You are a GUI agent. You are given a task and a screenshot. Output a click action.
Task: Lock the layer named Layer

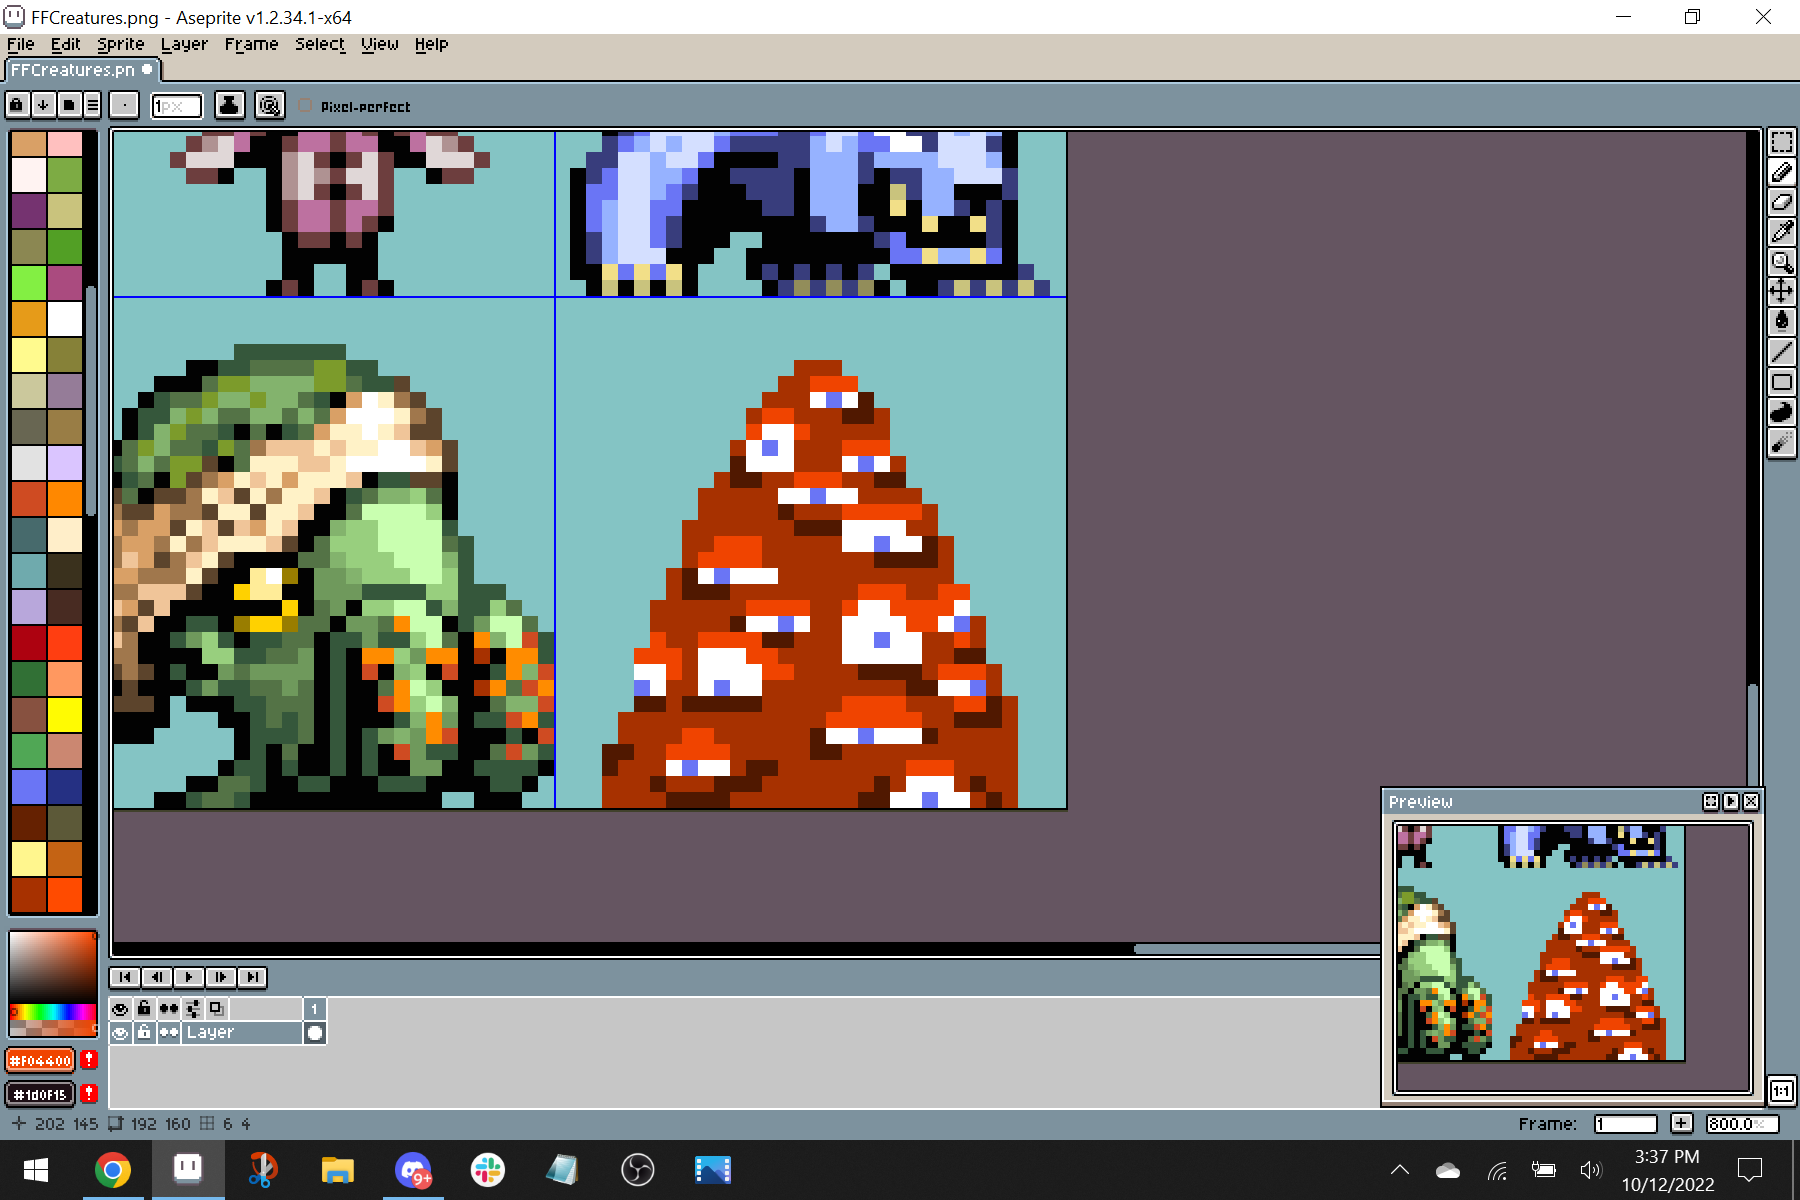[144, 1032]
